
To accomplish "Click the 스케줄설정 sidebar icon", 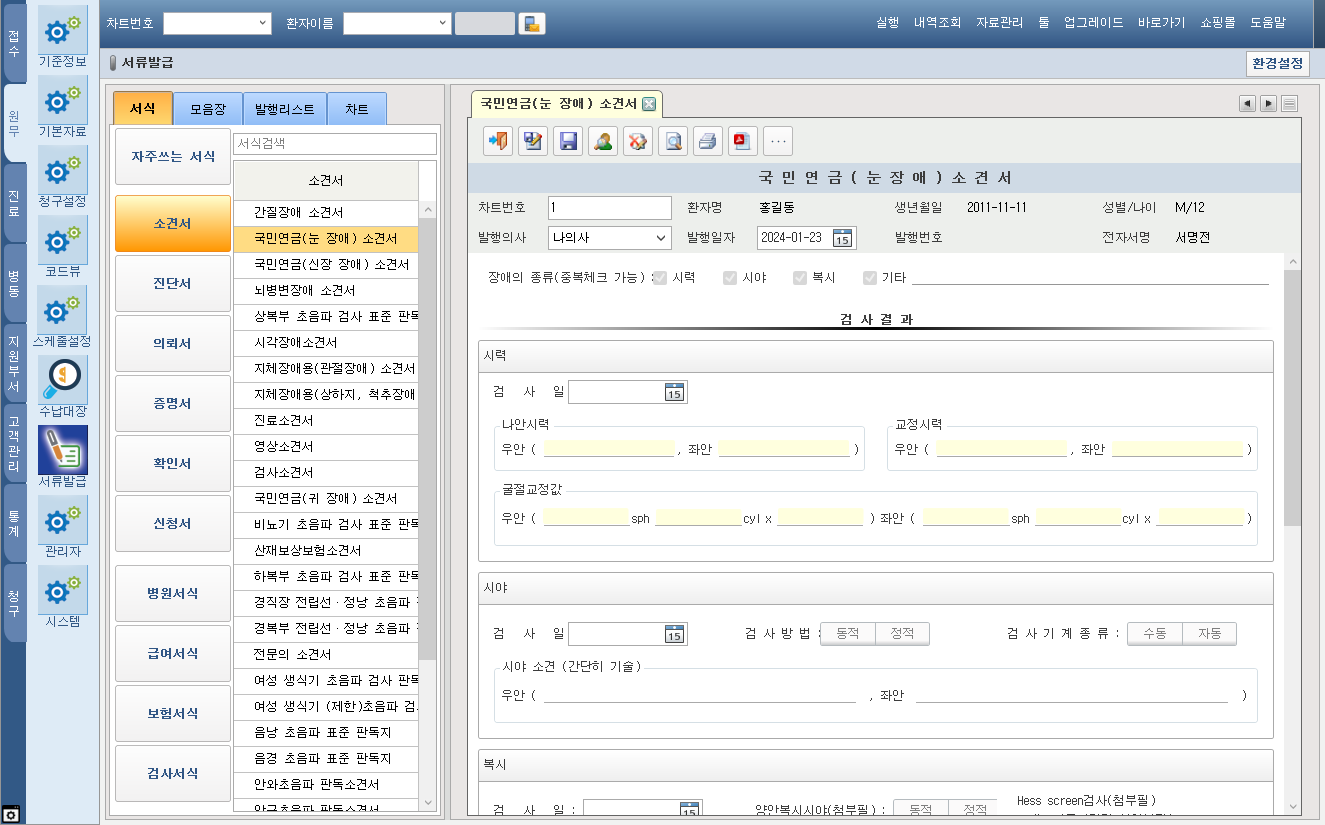I will pos(62,317).
